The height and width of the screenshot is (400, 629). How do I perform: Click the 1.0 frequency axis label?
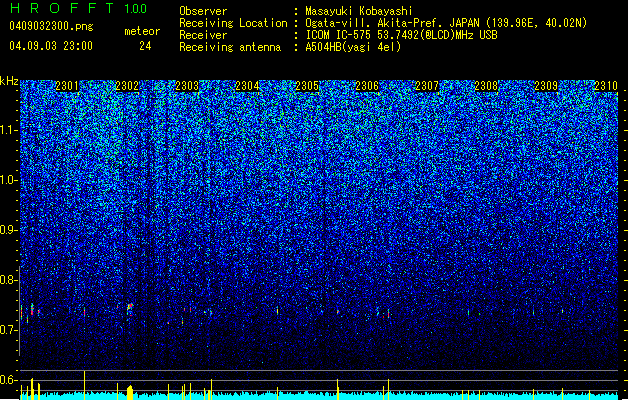coord(8,180)
